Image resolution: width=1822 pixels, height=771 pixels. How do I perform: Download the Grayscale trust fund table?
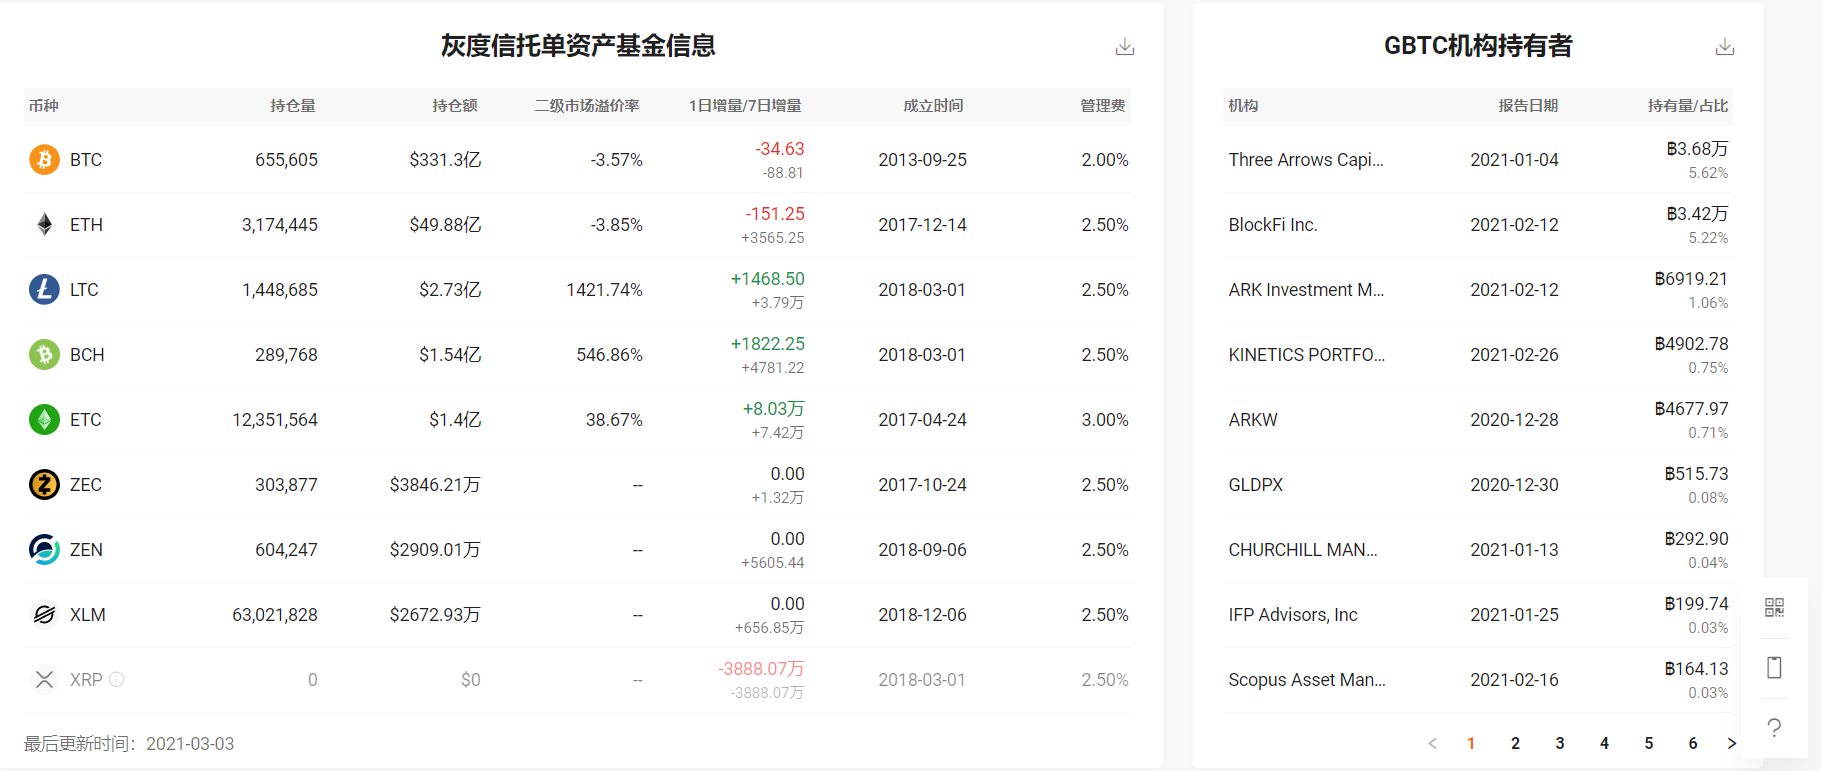[x=1125, y=46]
